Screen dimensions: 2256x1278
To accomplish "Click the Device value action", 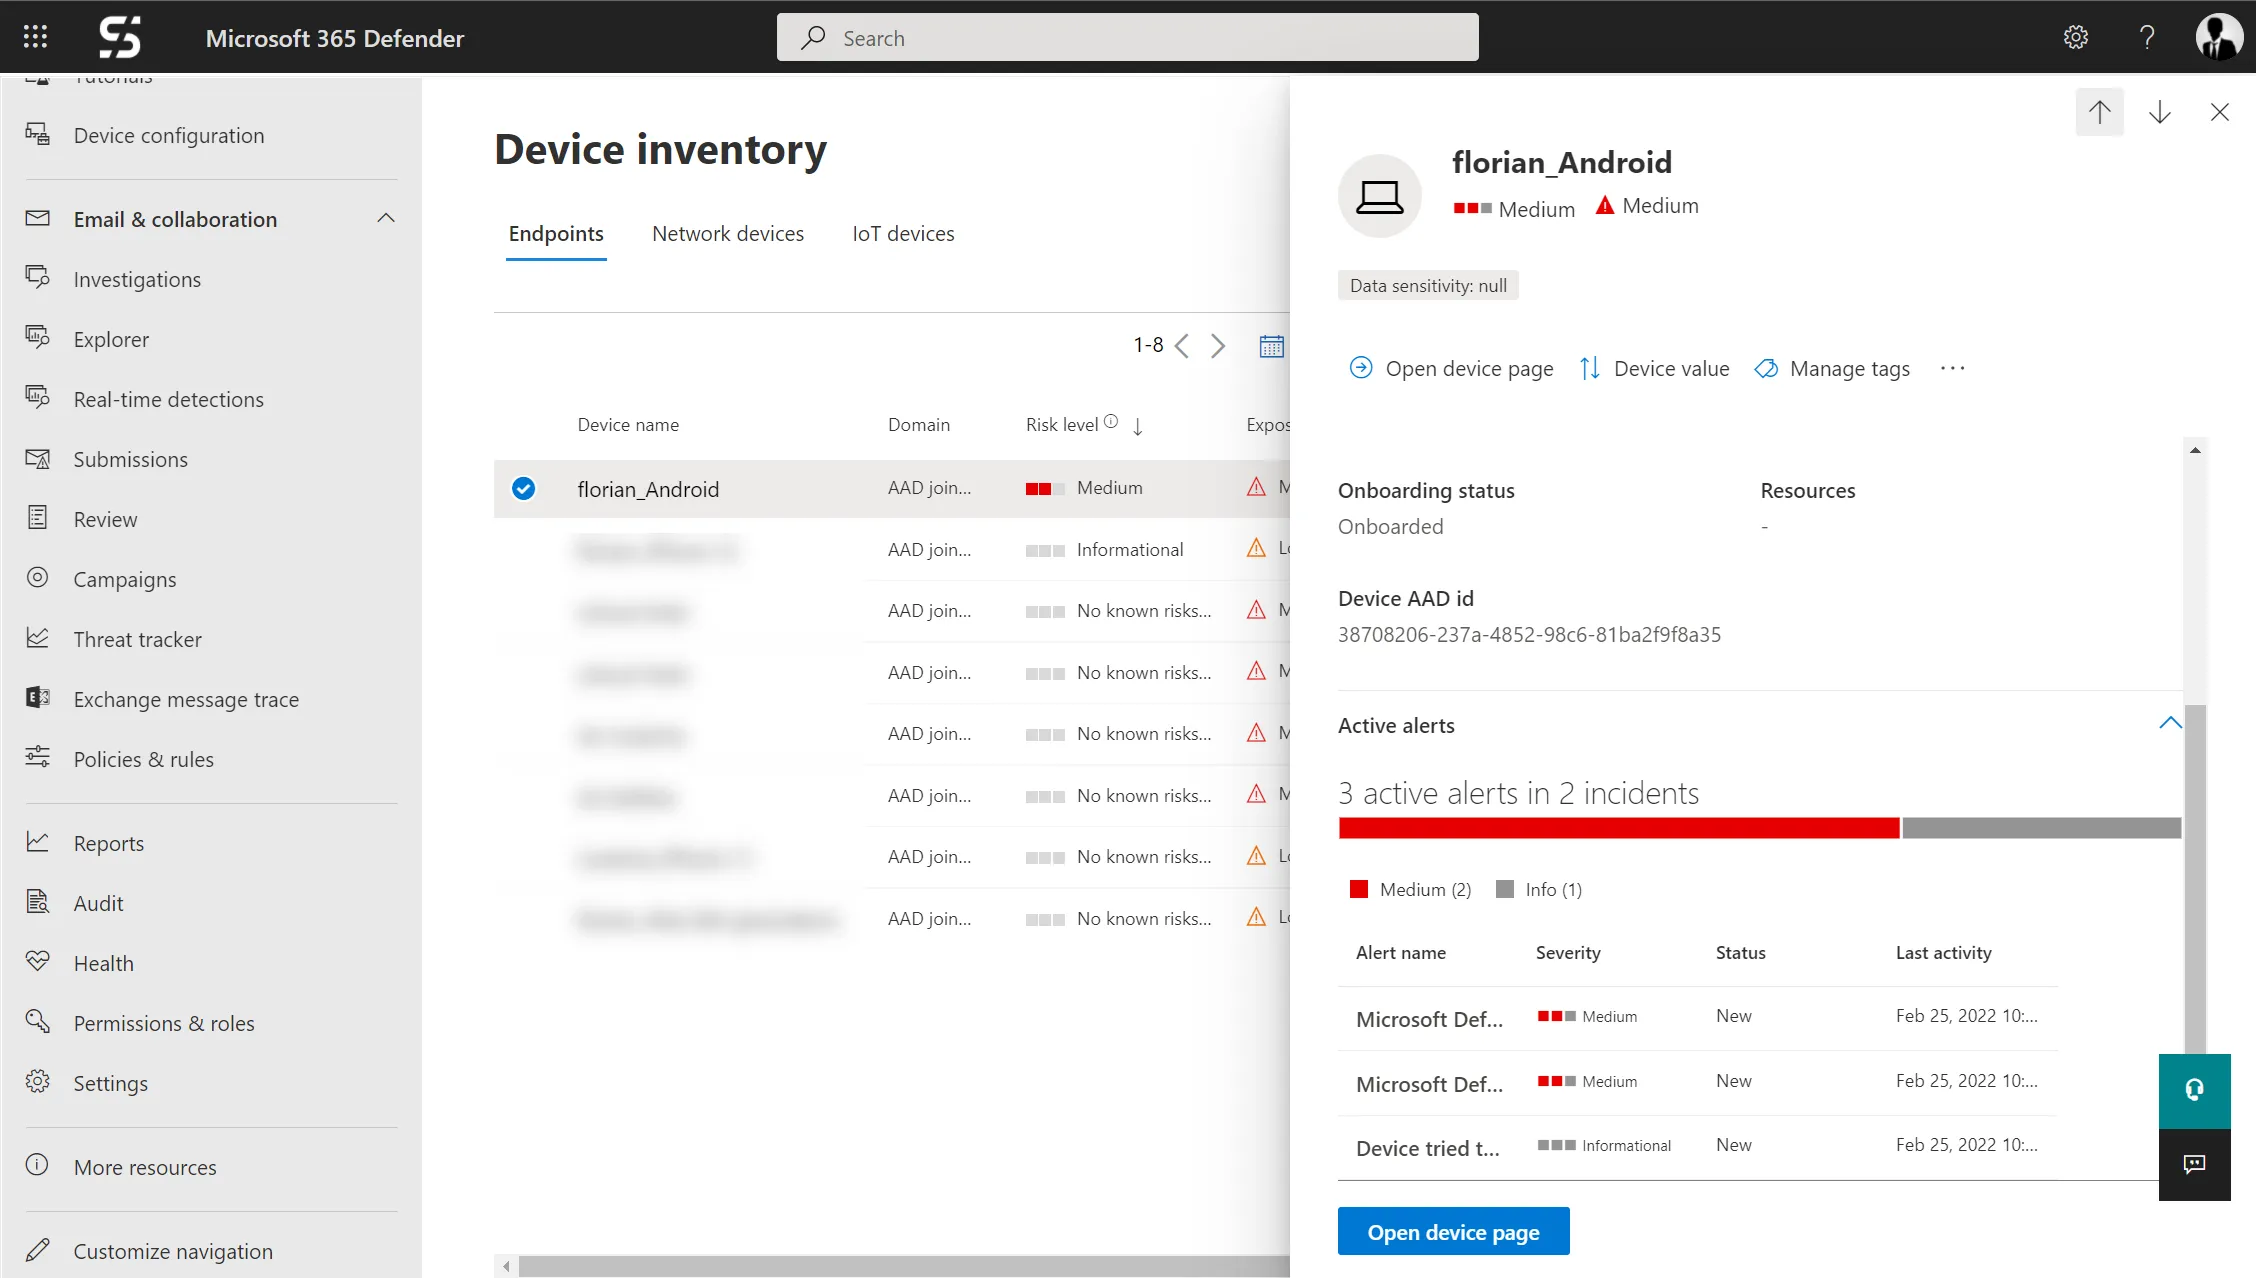I will pos(1654,368).
